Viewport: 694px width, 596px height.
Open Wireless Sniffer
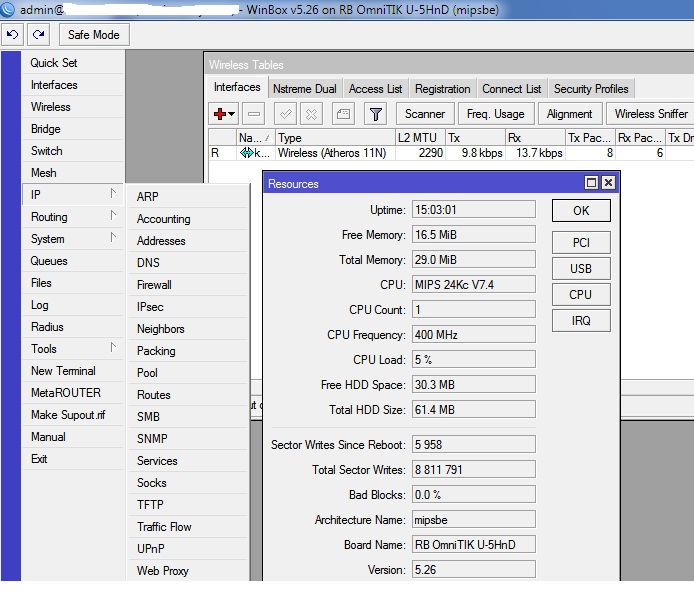651,114
